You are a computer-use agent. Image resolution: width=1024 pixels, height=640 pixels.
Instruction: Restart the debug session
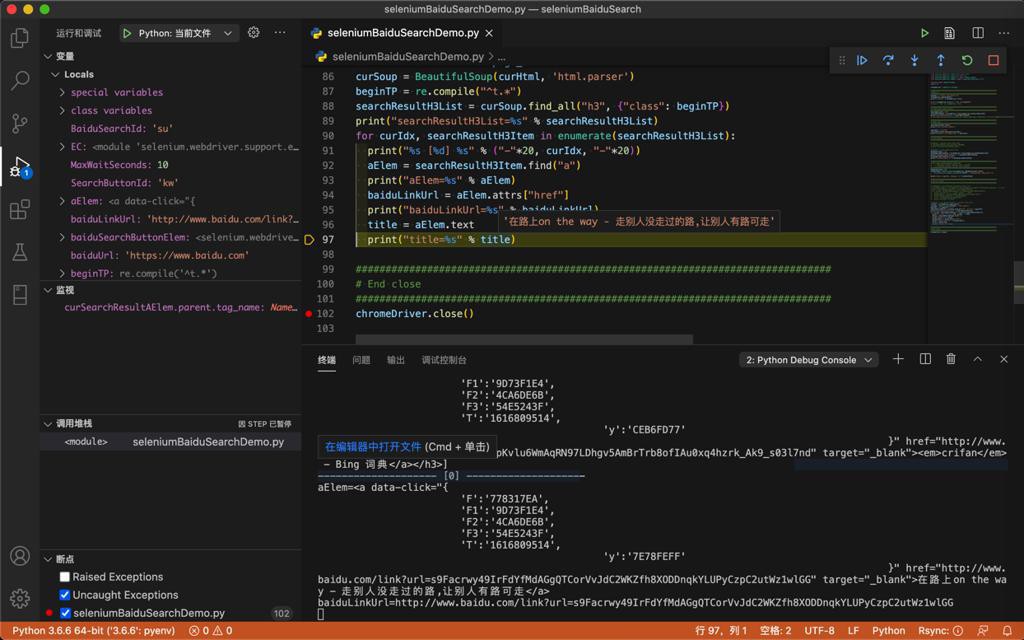[x=967, y=60]
